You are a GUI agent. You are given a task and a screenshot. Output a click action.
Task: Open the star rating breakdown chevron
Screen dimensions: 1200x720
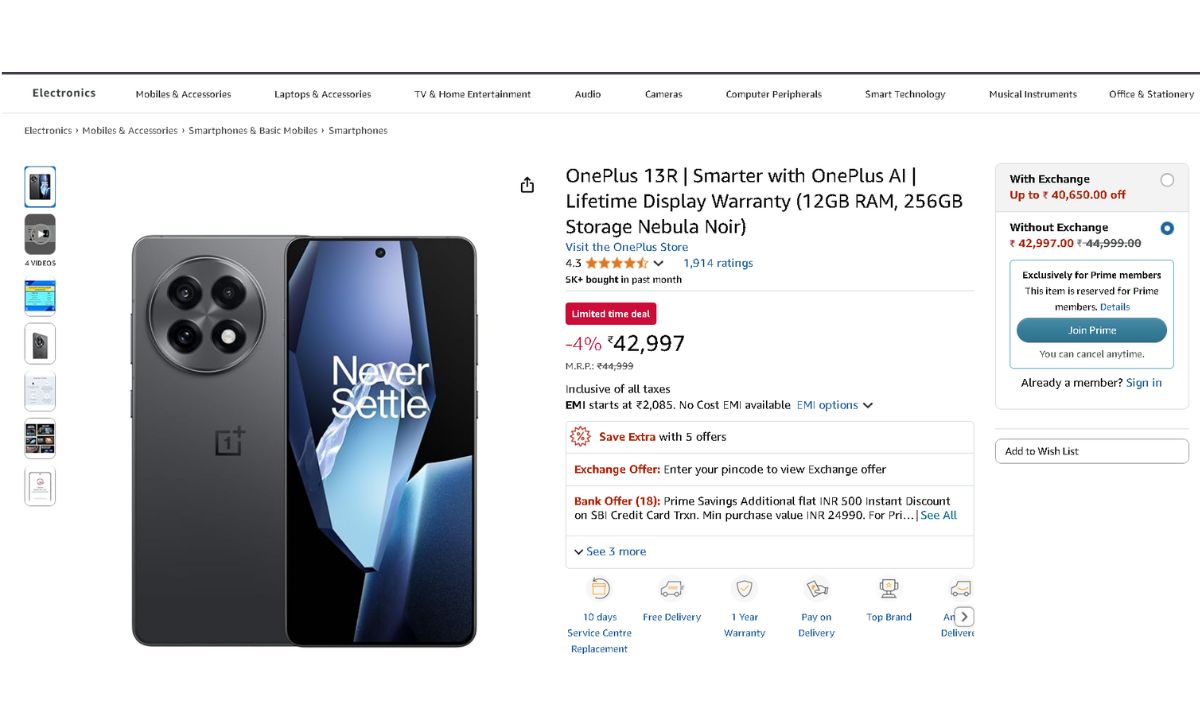[658, 264]
